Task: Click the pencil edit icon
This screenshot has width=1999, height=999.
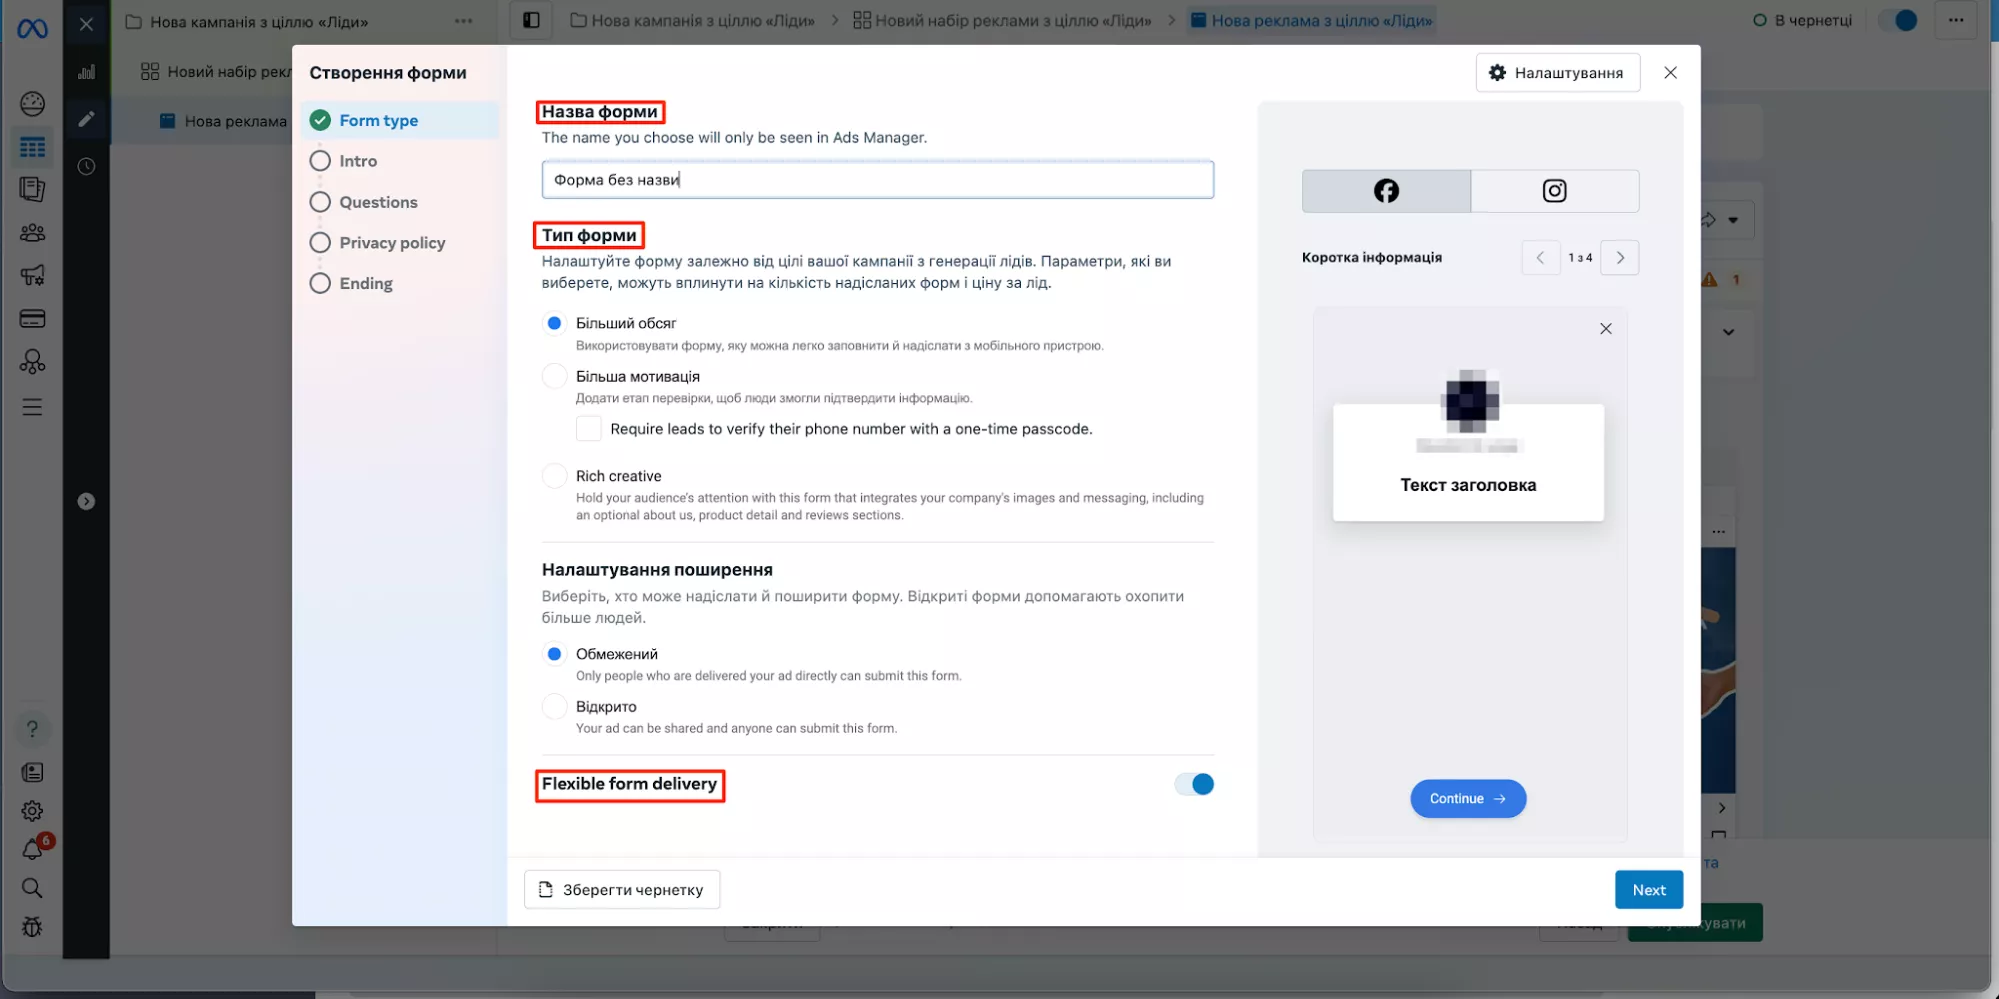Action: click(x=87, y=120)
